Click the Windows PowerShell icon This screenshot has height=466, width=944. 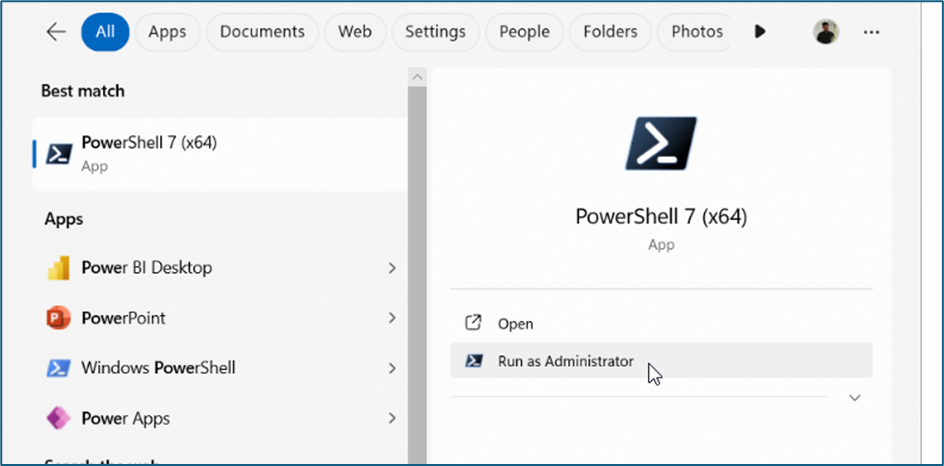(x=59, y=368)
